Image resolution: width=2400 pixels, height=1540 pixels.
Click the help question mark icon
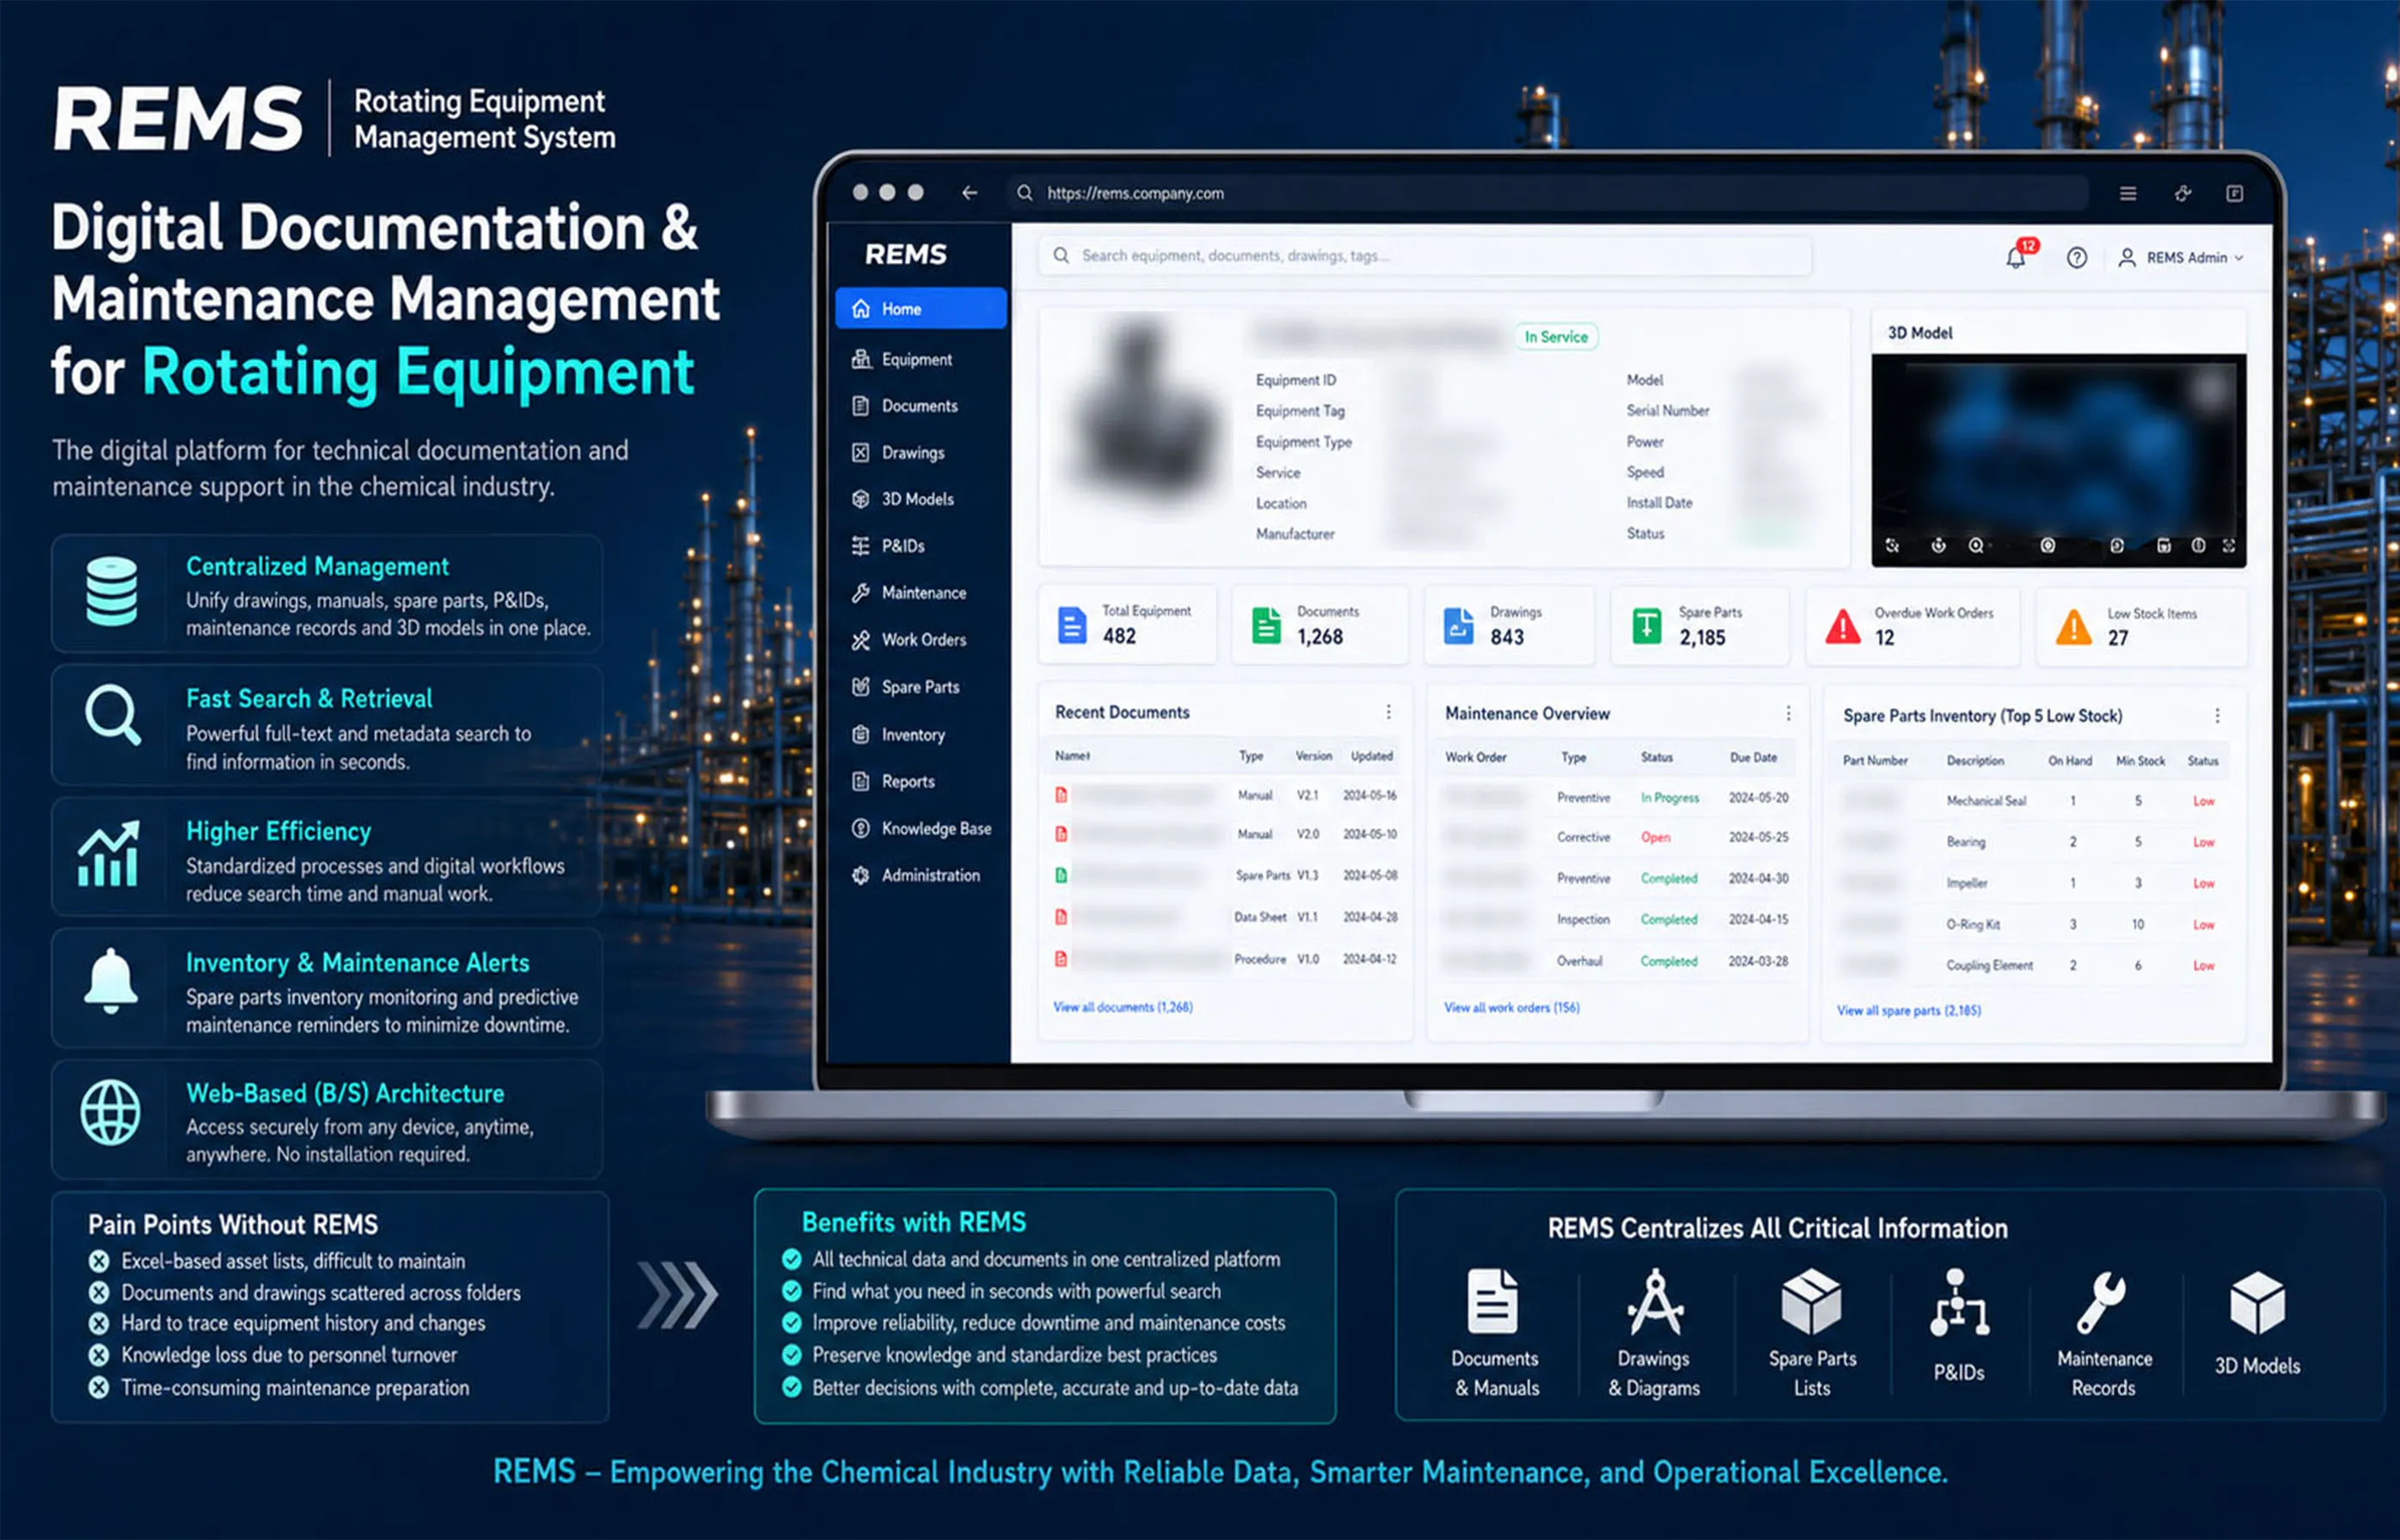[2077, 258]
